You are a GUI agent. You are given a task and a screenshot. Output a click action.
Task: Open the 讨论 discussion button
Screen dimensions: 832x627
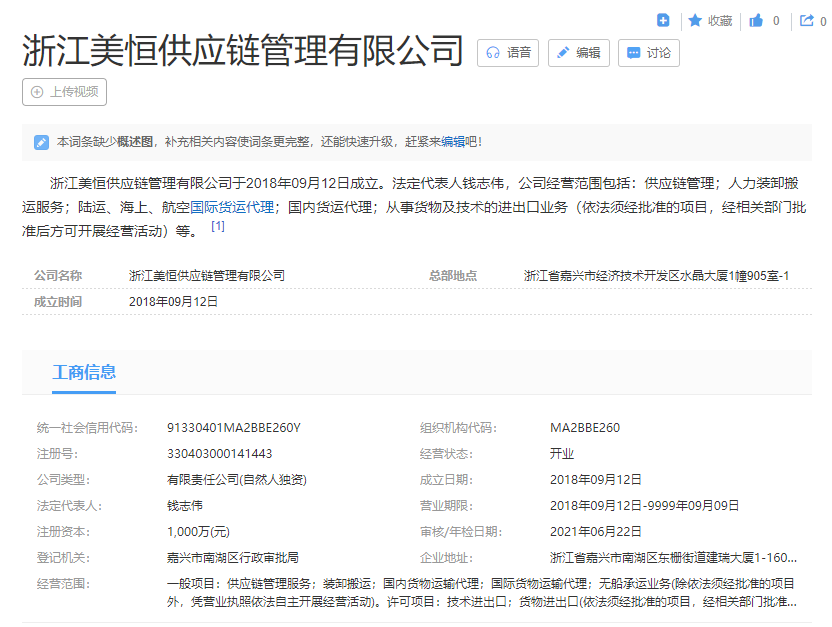pos(648,53)
